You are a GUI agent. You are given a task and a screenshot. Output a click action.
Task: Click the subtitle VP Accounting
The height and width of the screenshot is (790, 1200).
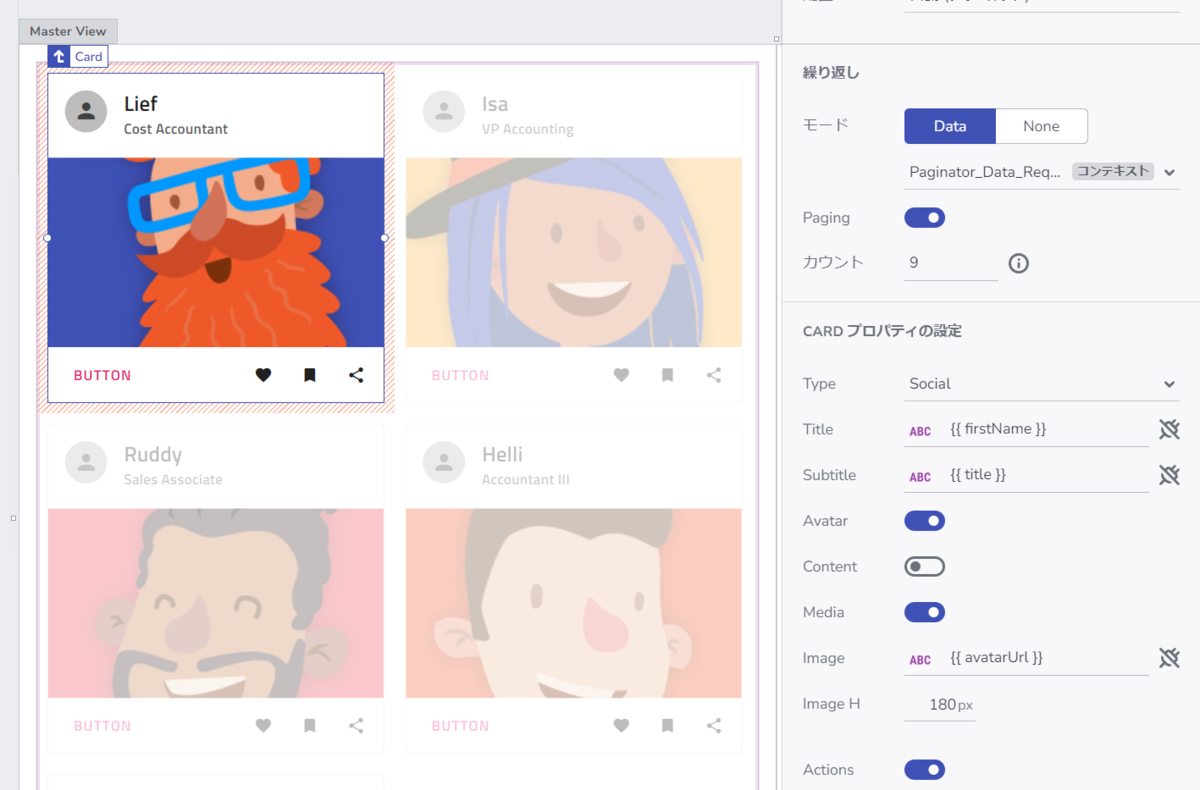tap(528, 129)
